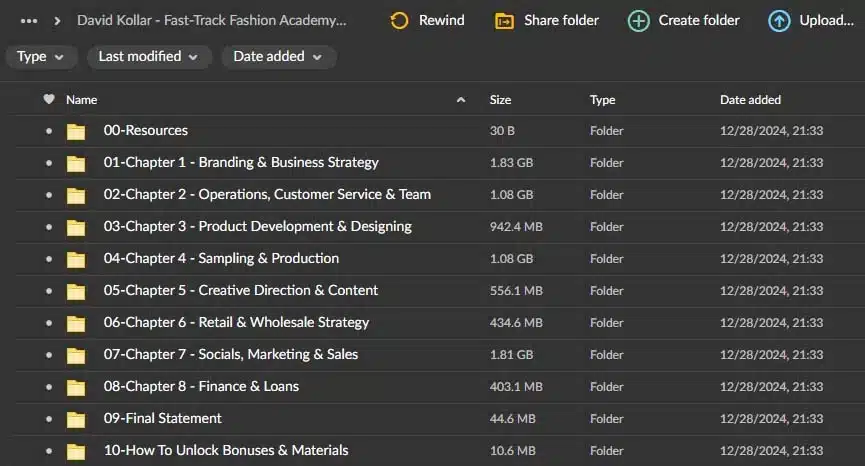This screenshot has width=865, height=466.
Task: Click the Upload arrow icon
Action: tap(779, 21)
